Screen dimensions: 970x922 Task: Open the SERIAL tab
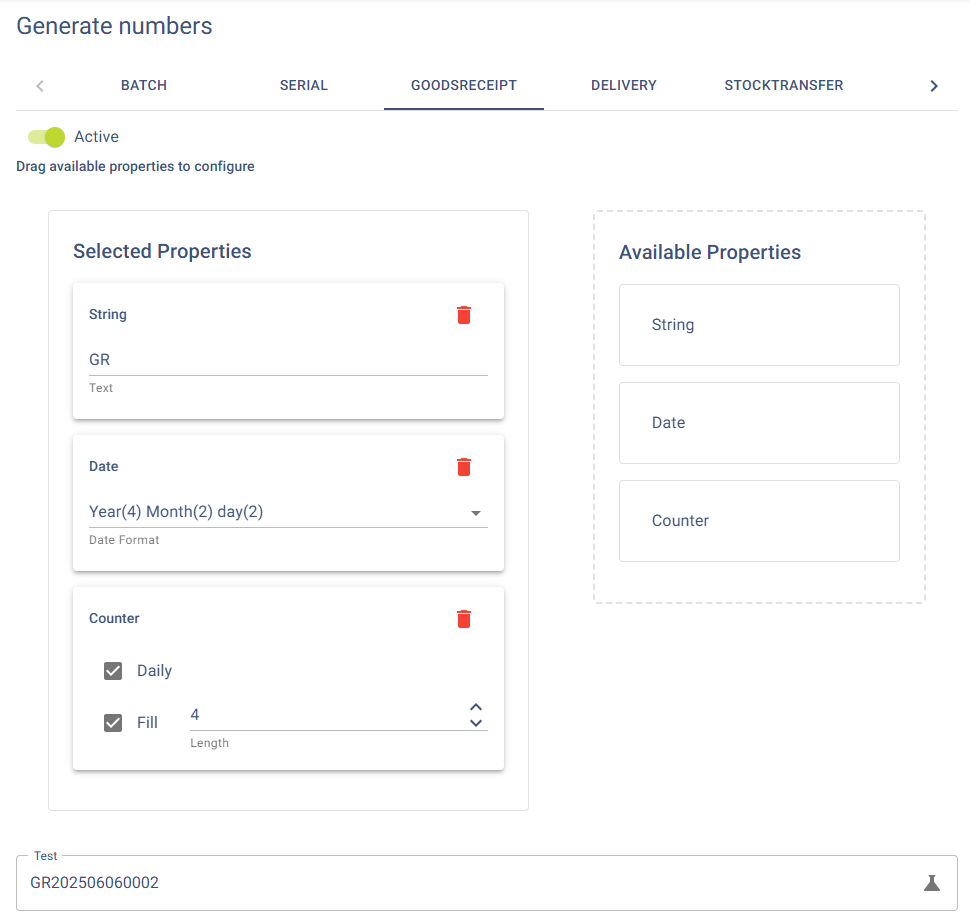304,85
